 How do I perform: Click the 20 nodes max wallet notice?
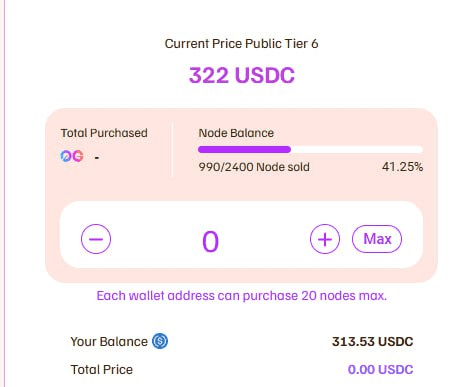[x=242, y=296]
